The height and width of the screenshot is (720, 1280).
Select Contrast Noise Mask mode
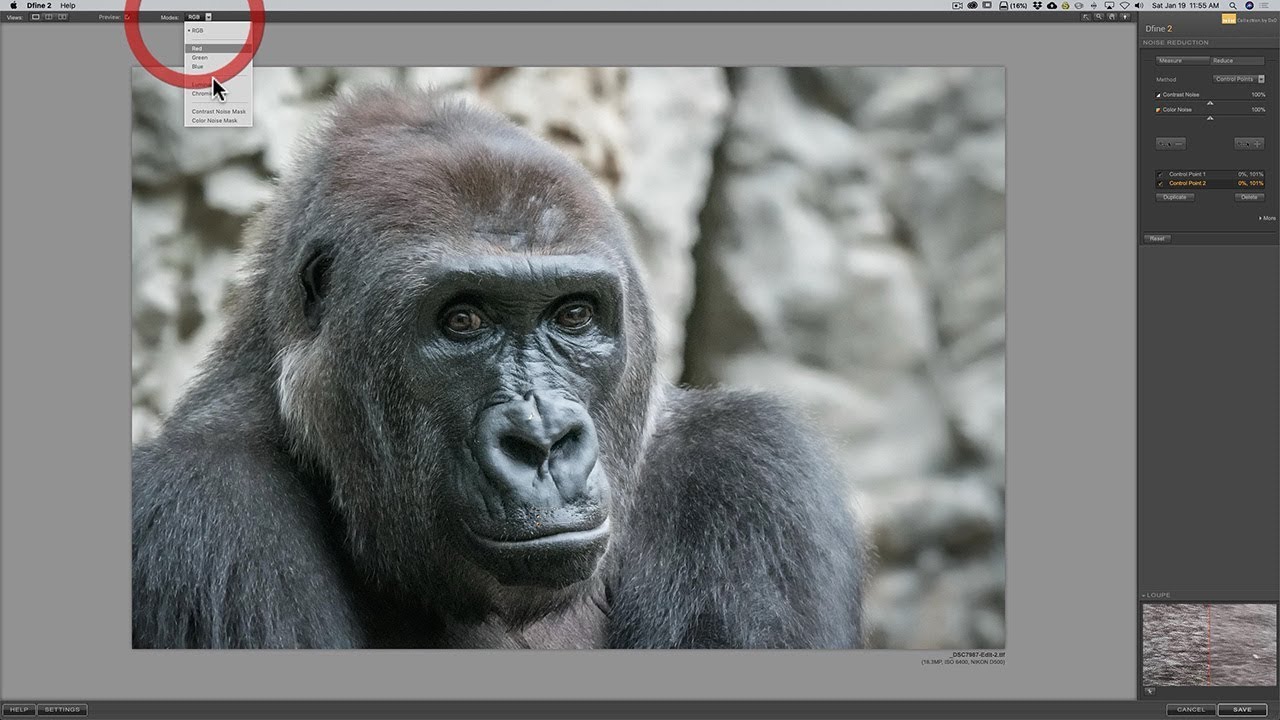click(x=218, y=111)
